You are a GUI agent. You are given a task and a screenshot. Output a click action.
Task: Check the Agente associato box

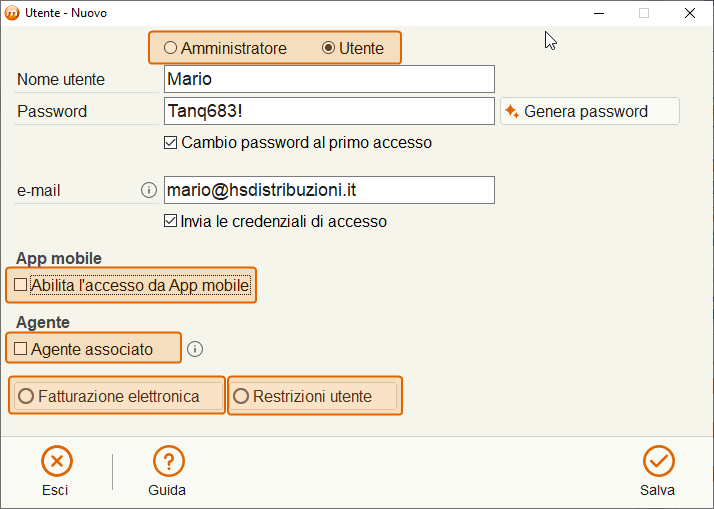pyautogui.click(x=20, y=349)
